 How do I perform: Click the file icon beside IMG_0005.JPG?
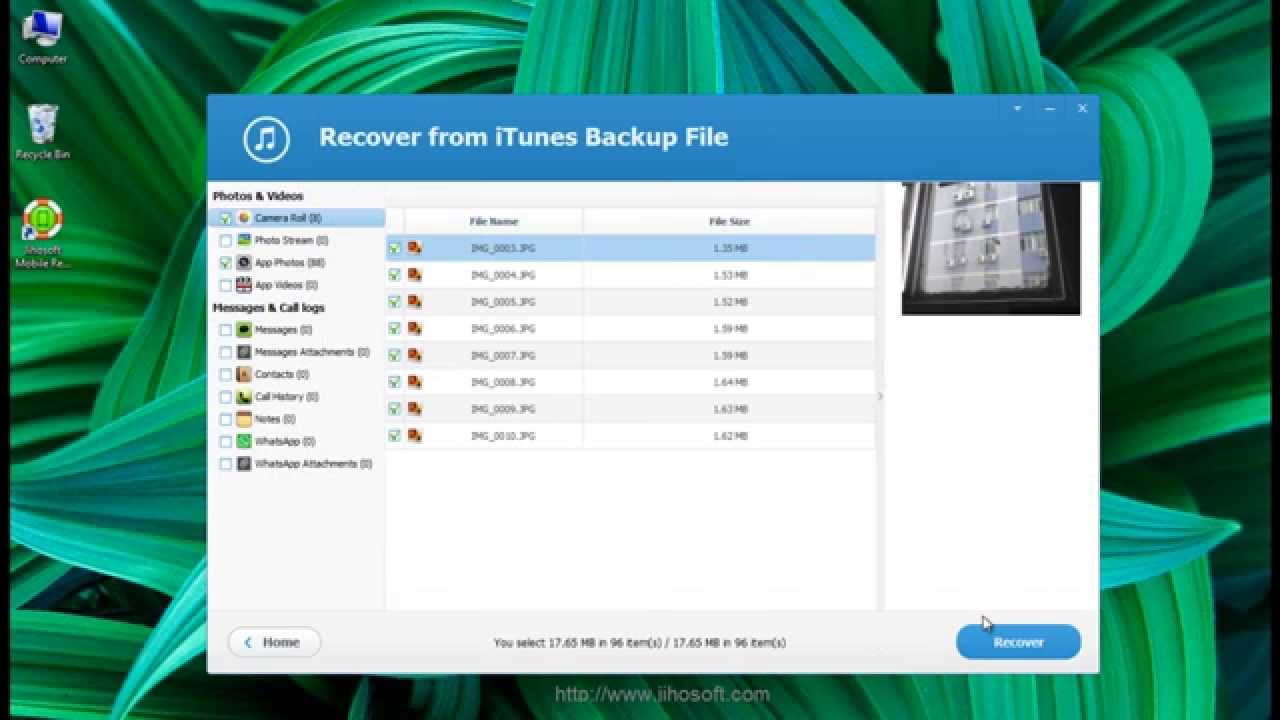pyautogui.click(x=414, y=302)
